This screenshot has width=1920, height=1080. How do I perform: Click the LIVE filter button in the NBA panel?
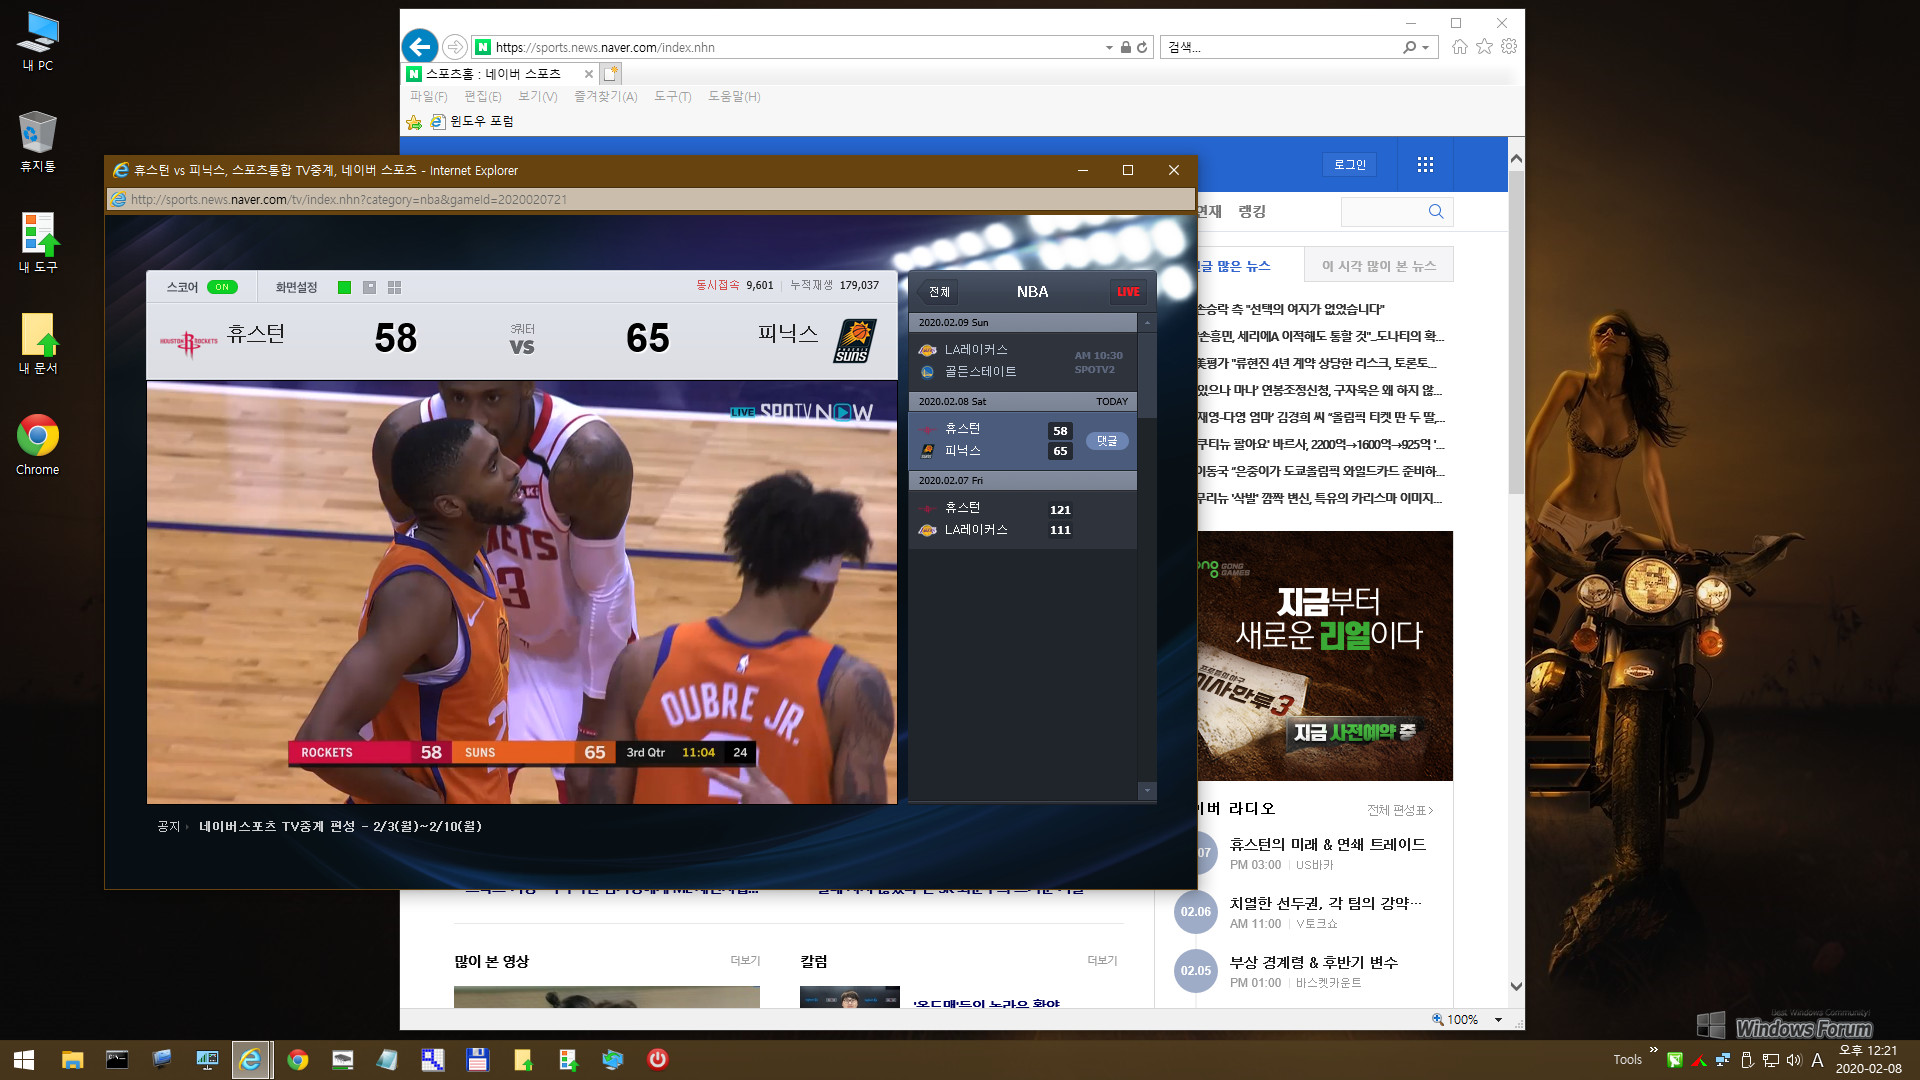coord(1128,292)
